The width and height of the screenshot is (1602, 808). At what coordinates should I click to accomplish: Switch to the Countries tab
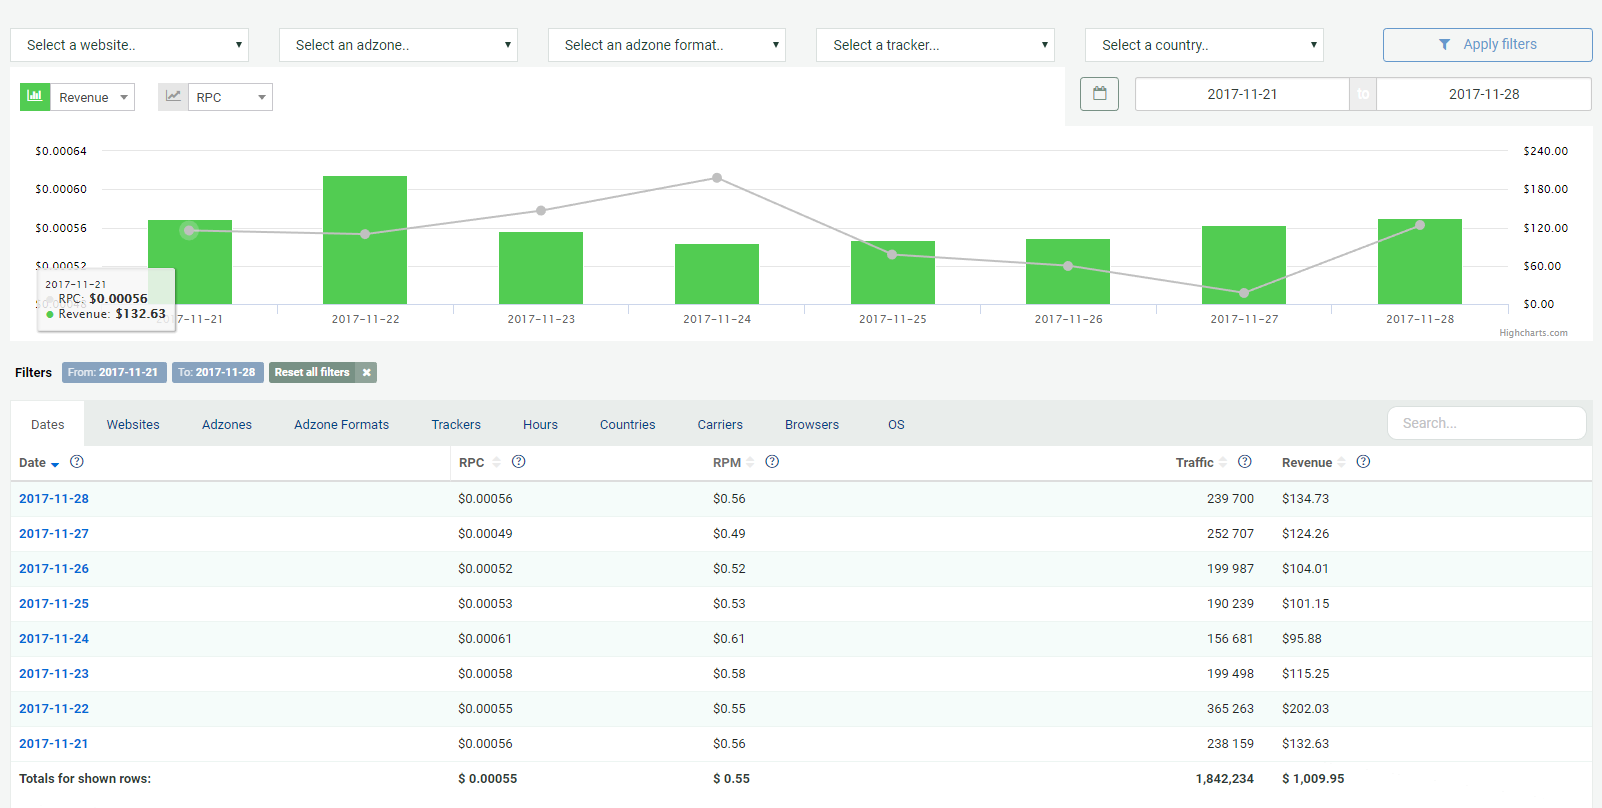pos(627,425)
